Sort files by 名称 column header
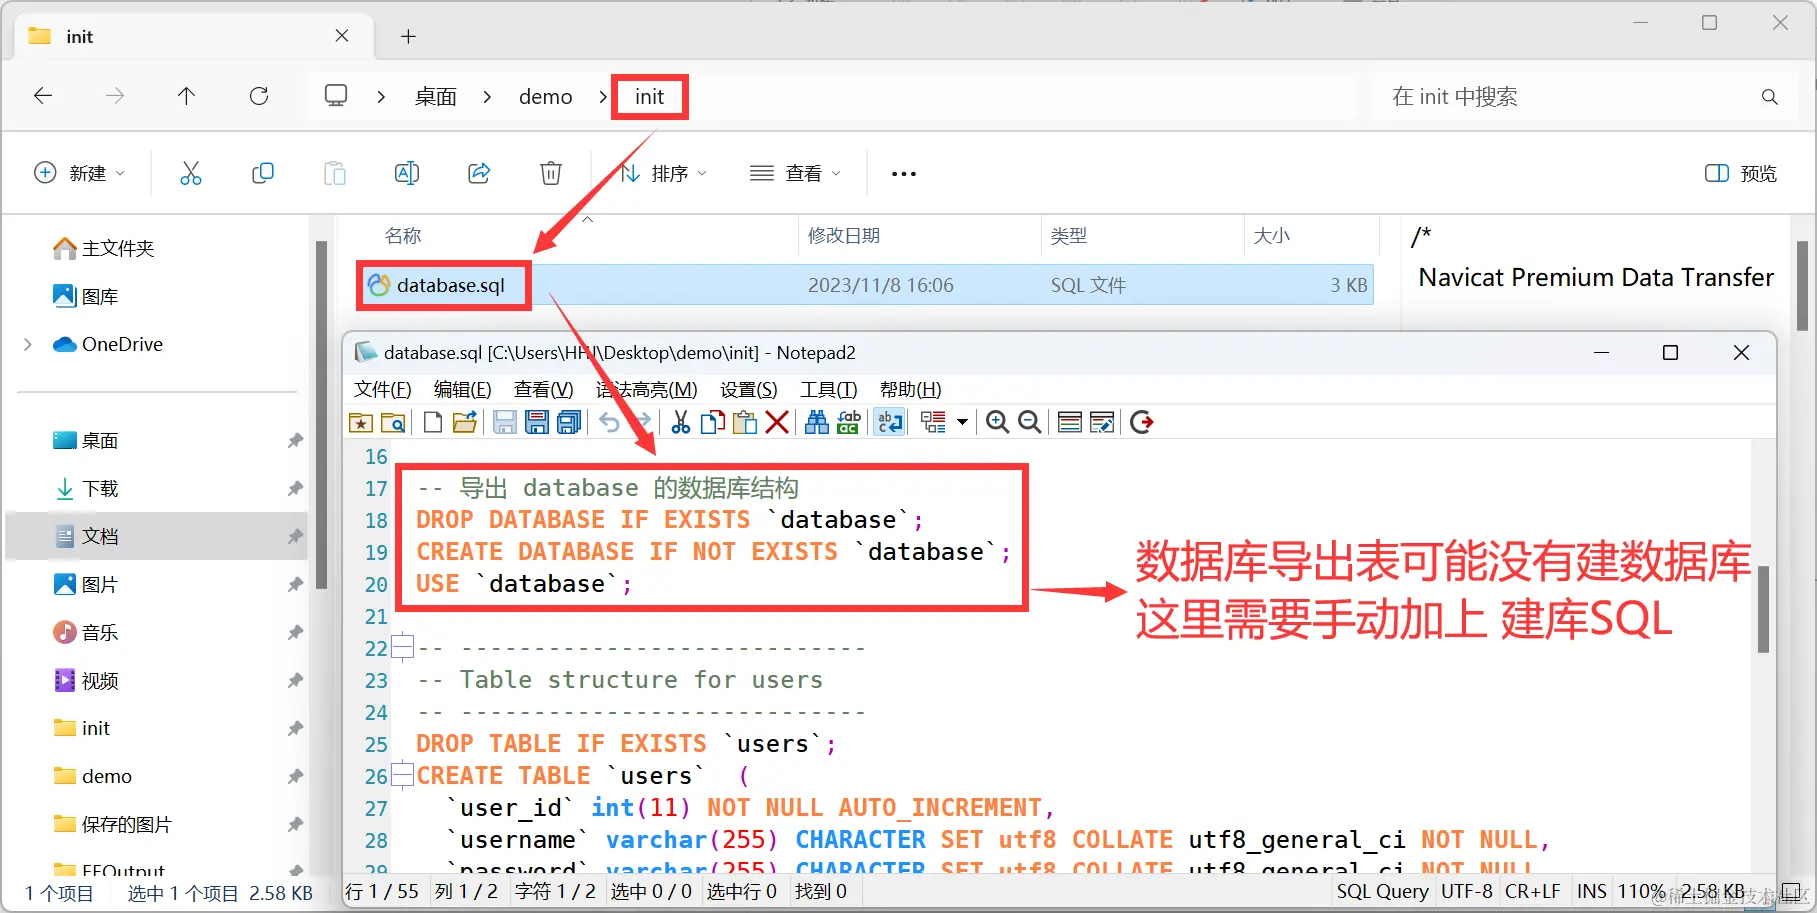The width and height of the screenshot is (1817, 913). pyautogui.click(x=404, y=235)
